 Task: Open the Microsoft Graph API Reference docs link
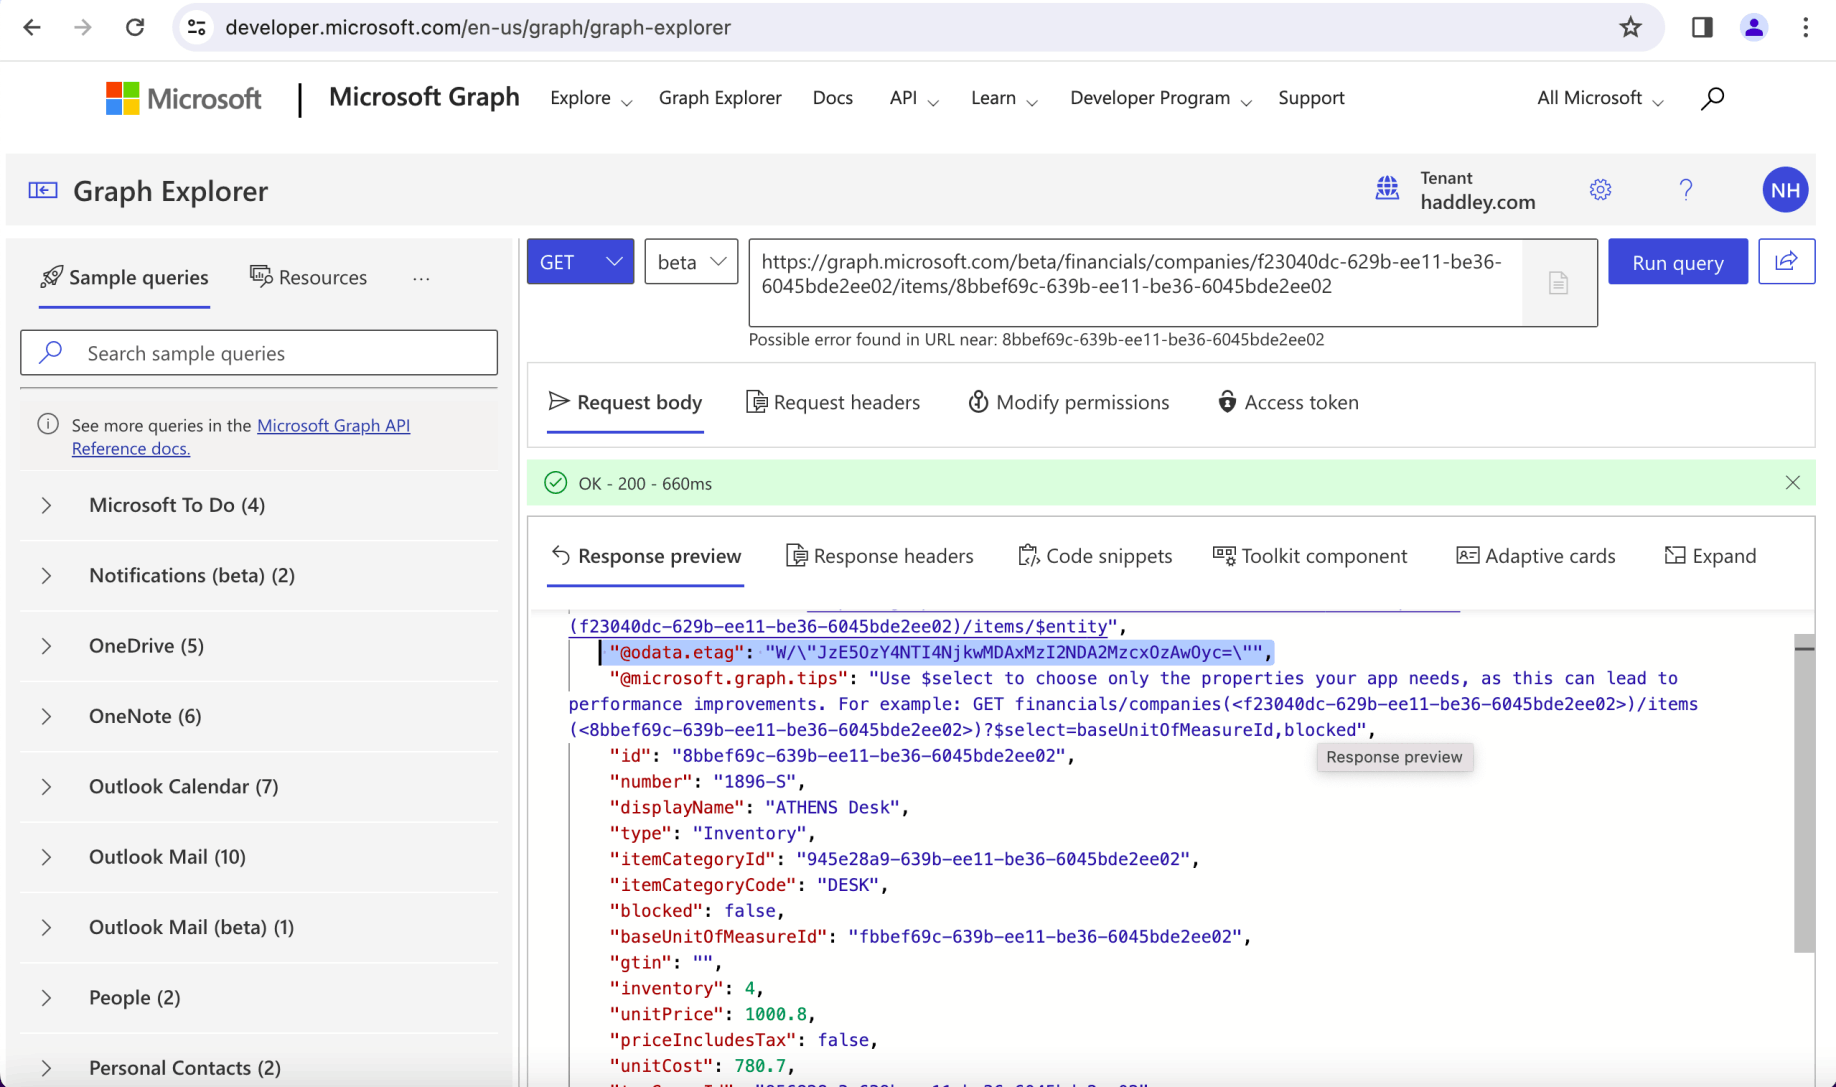(x=333, y=426)
